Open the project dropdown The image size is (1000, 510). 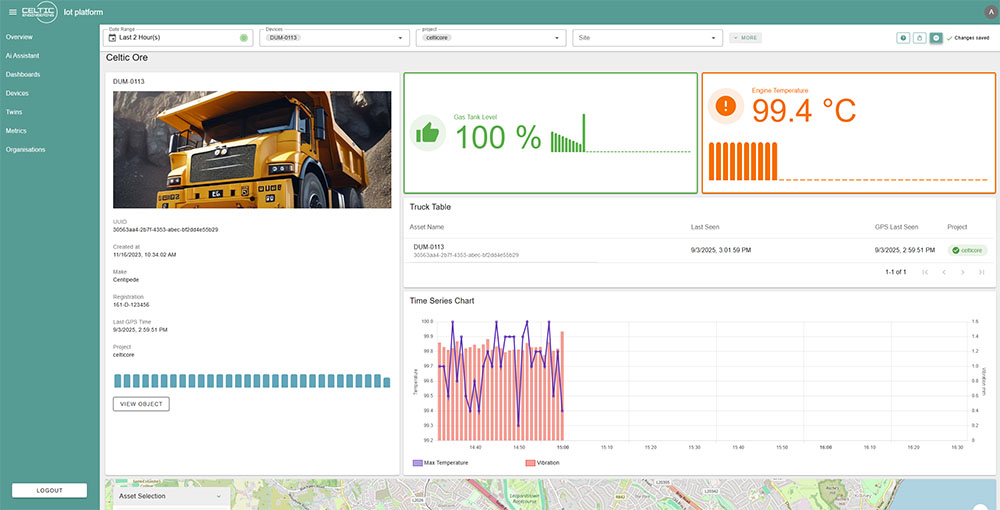[491, 38]
